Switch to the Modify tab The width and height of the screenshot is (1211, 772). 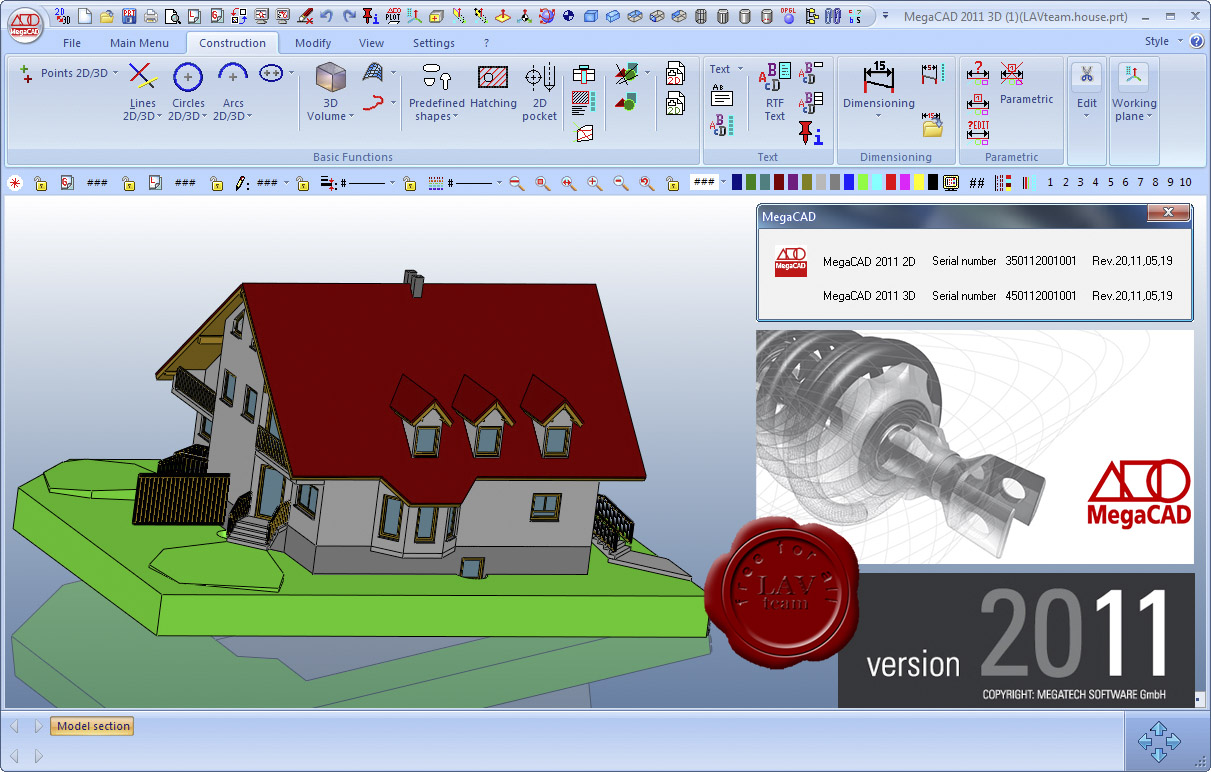point(313,43)
